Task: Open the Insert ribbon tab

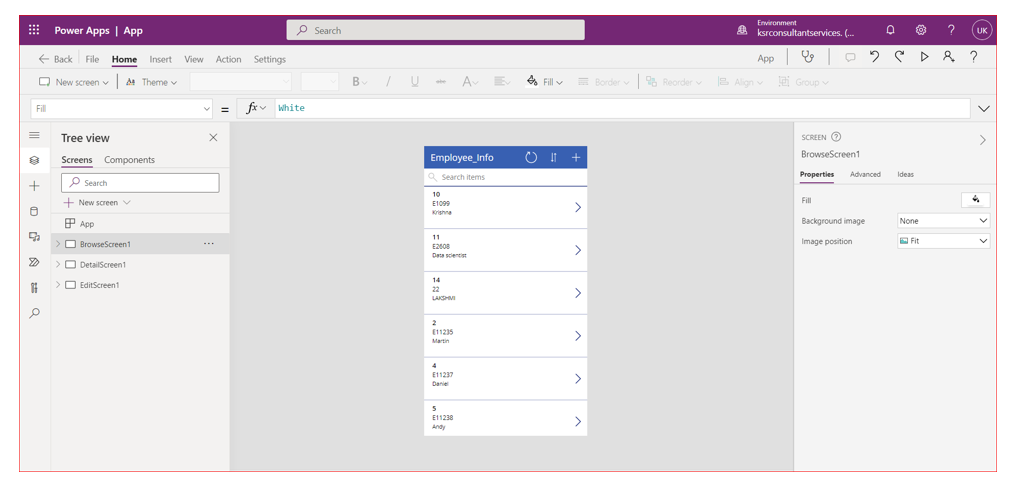Action: pyautogui.click(x=161, y=59)
